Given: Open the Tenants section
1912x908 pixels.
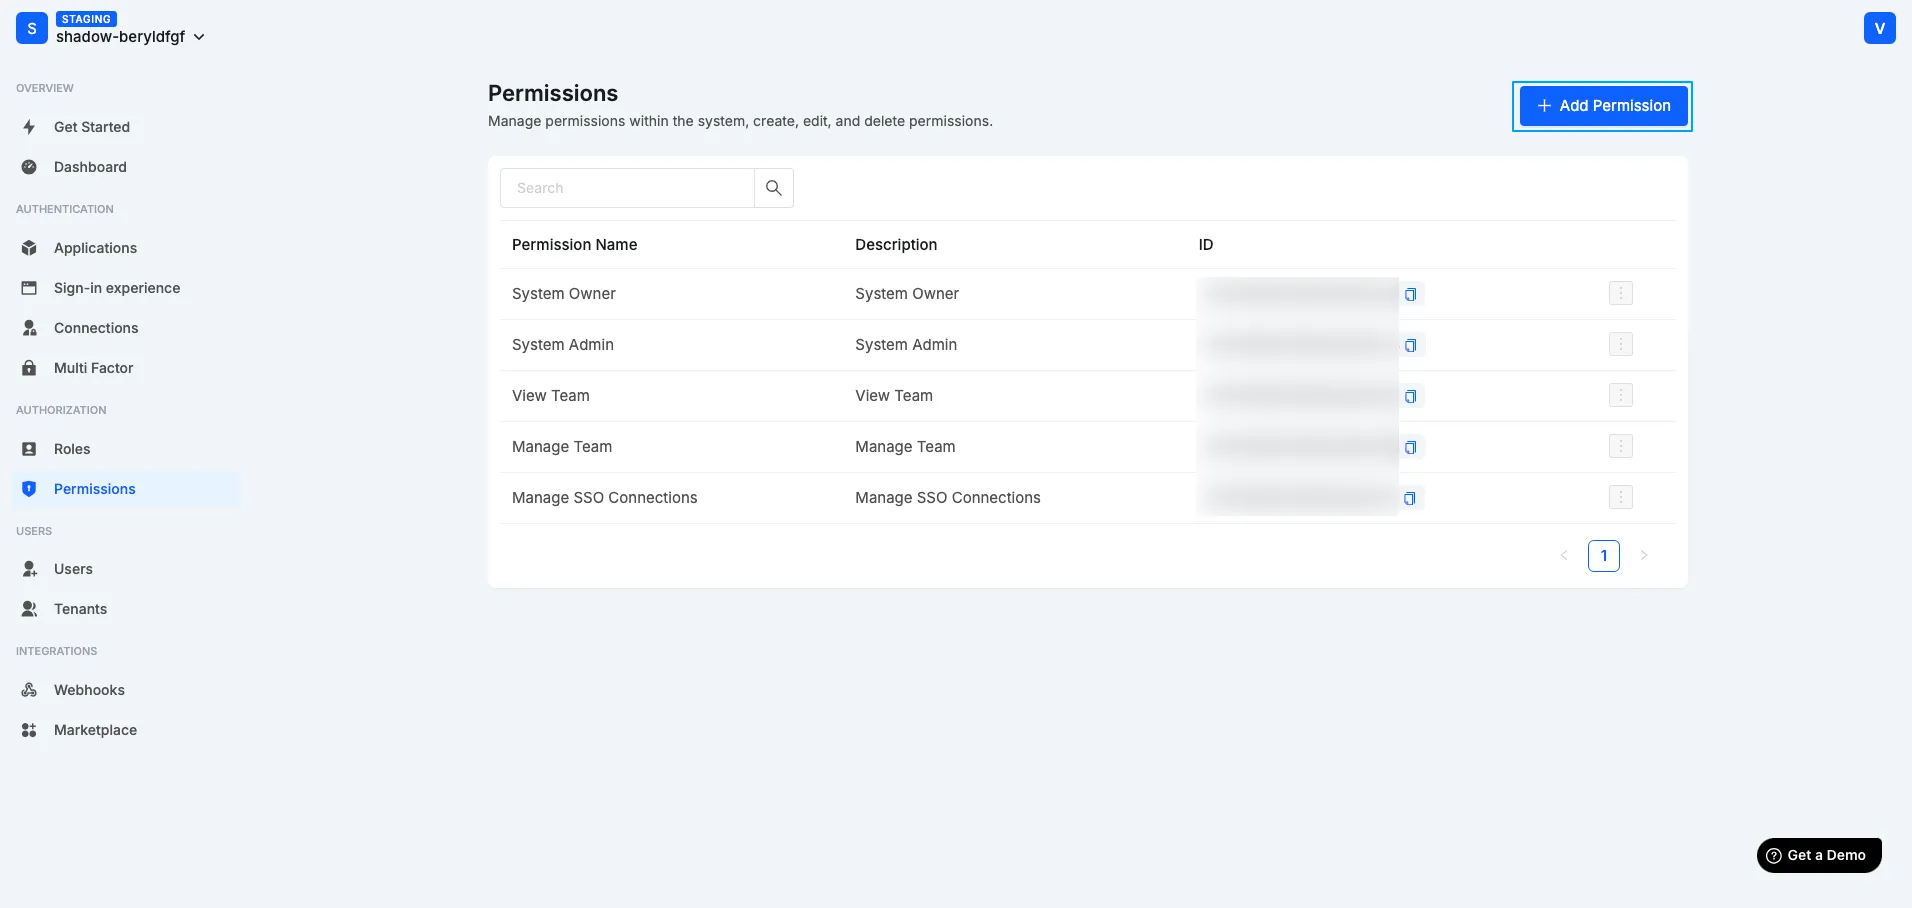Looking at the screenshot, I should click(x=80, y=608).
